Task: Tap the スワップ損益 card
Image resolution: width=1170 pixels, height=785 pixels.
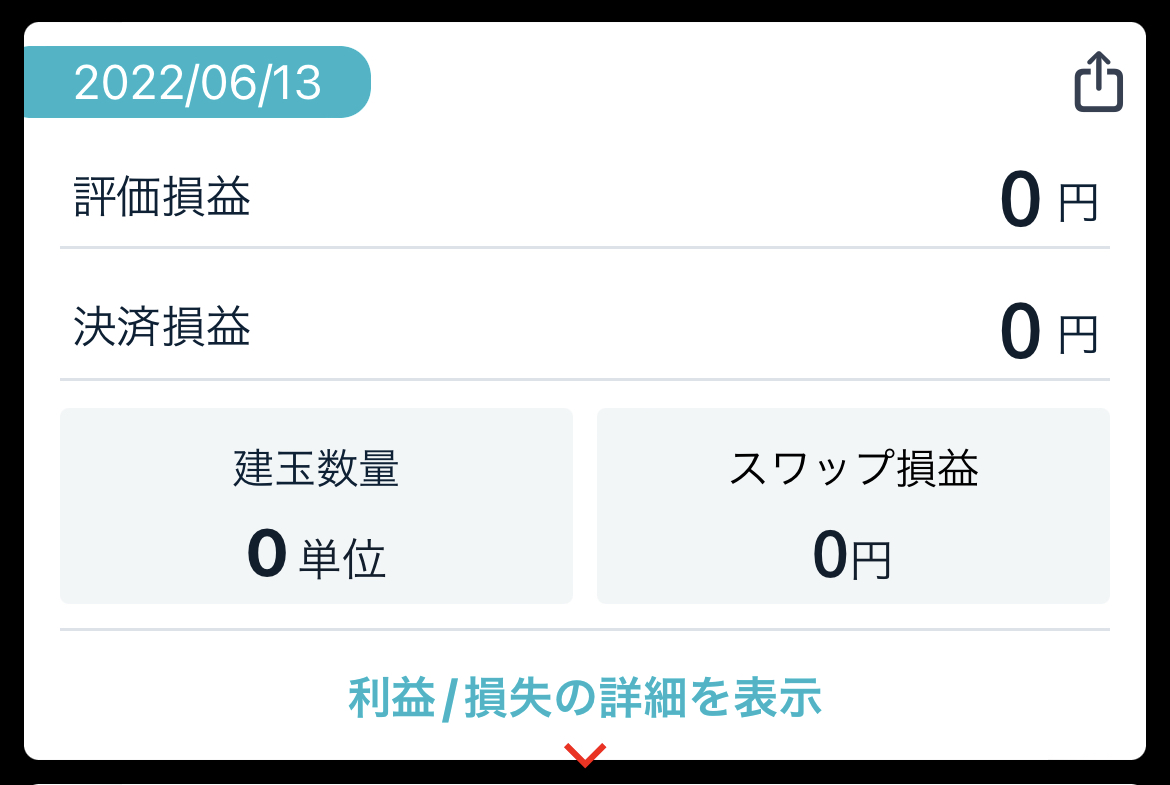Action: [x=853, y=506]
